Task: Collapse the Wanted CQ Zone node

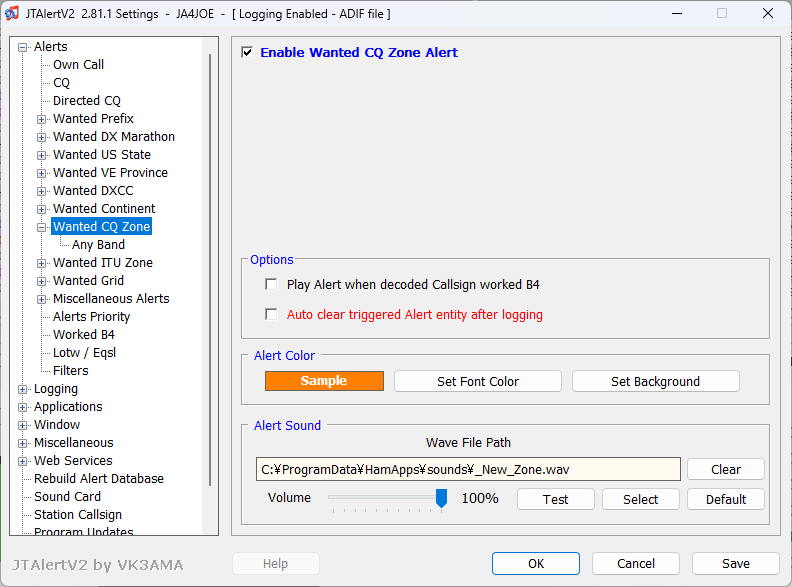Action: click(41, 227)
